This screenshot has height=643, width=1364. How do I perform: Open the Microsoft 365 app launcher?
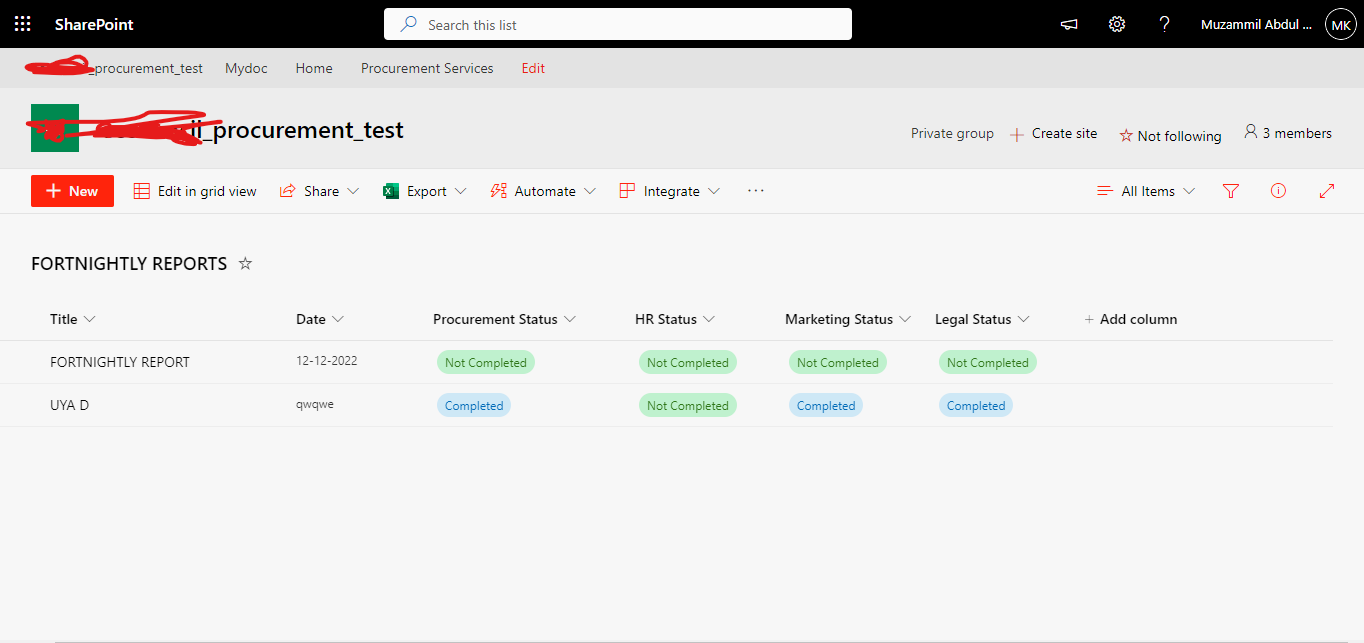[22, 23]
